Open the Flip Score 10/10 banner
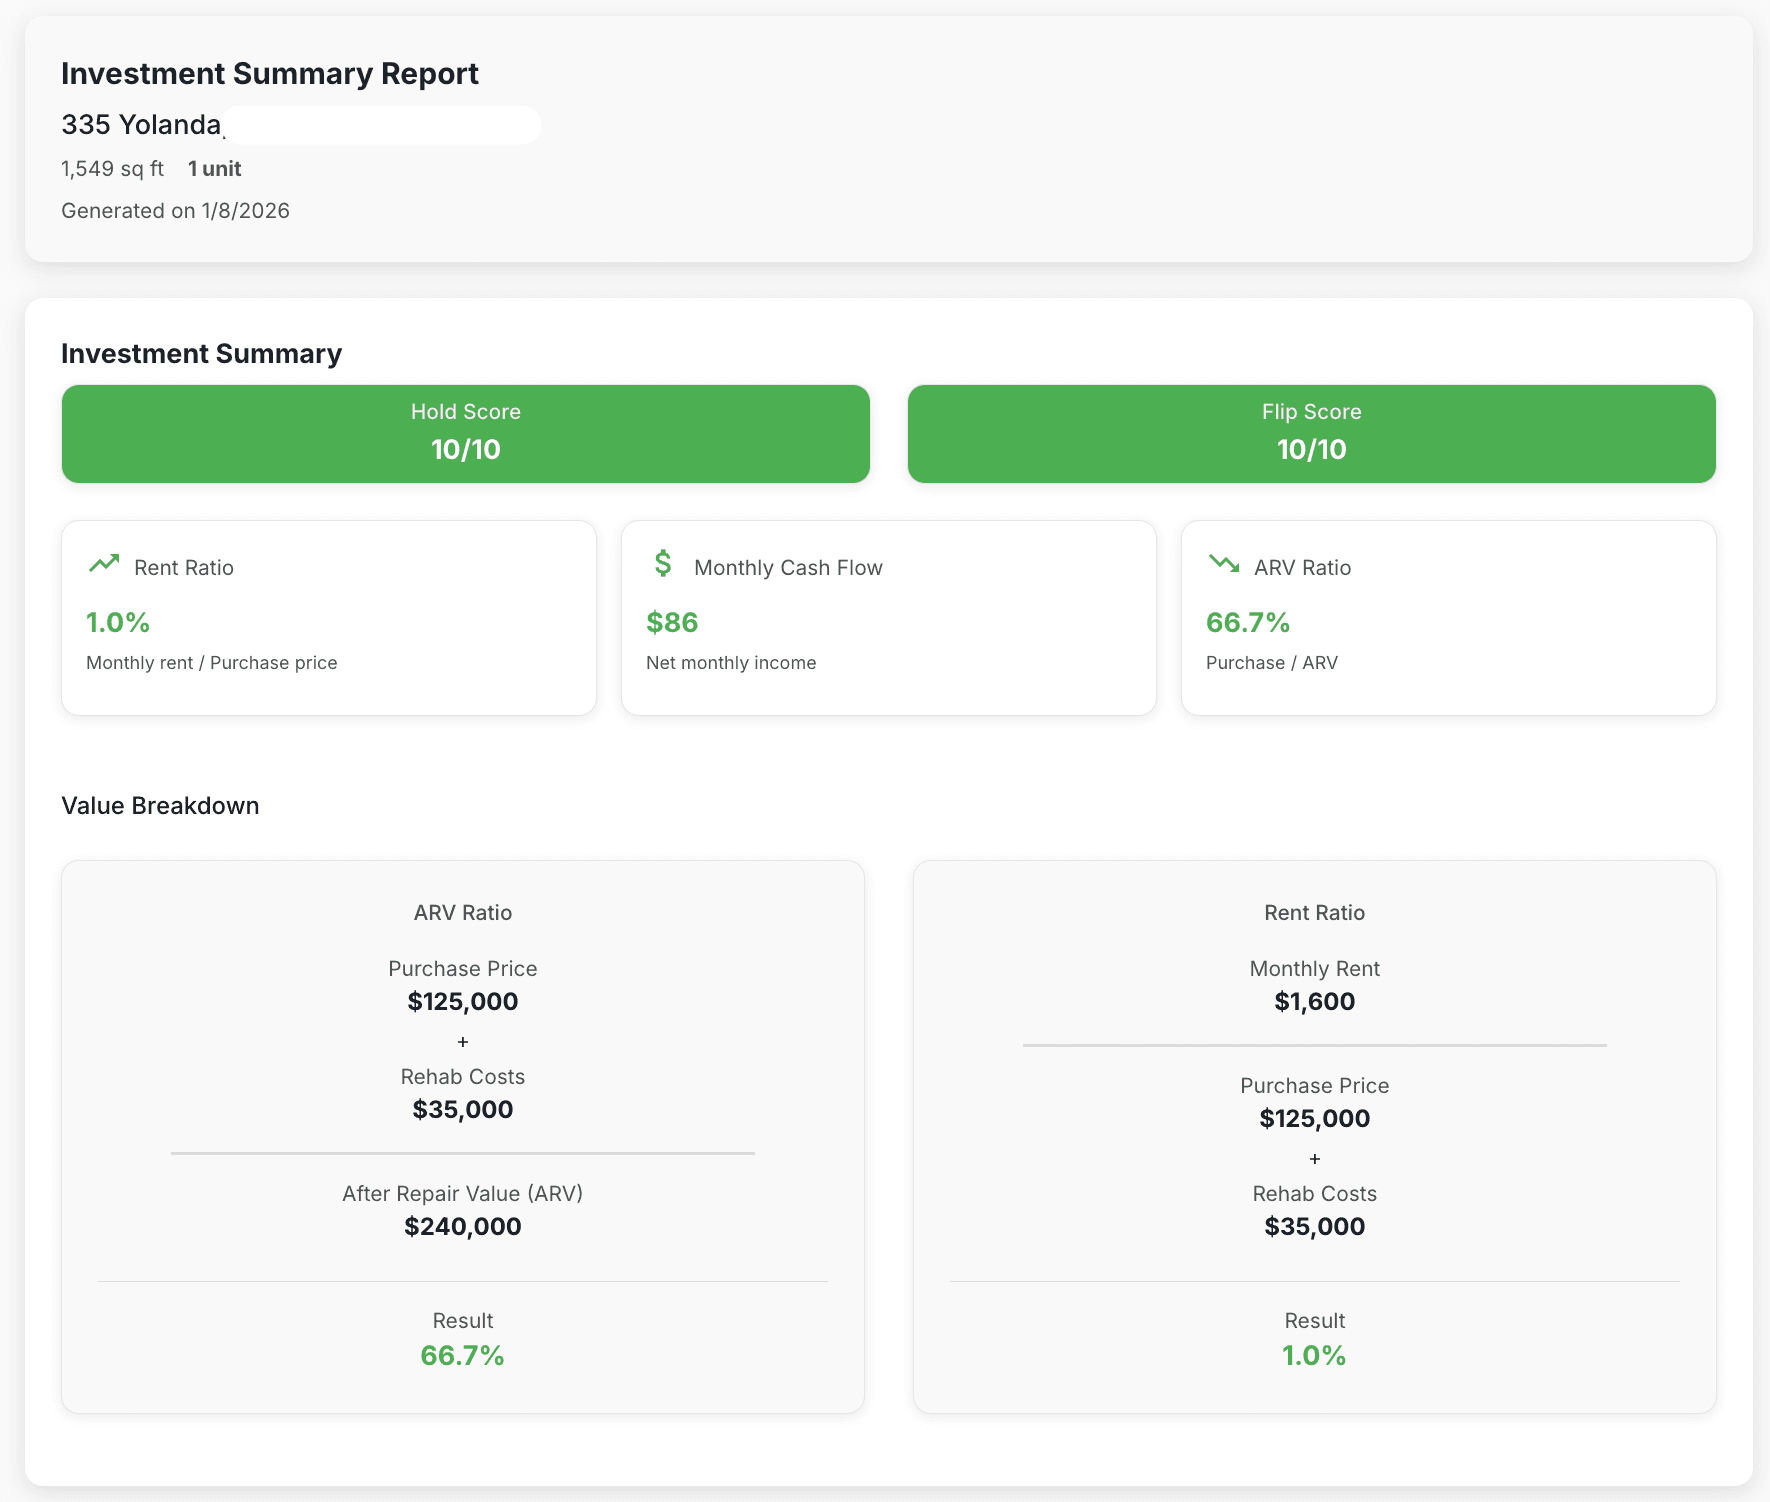The width and height of the screenshot is (1770, 1502). (x=1311, y=434)
